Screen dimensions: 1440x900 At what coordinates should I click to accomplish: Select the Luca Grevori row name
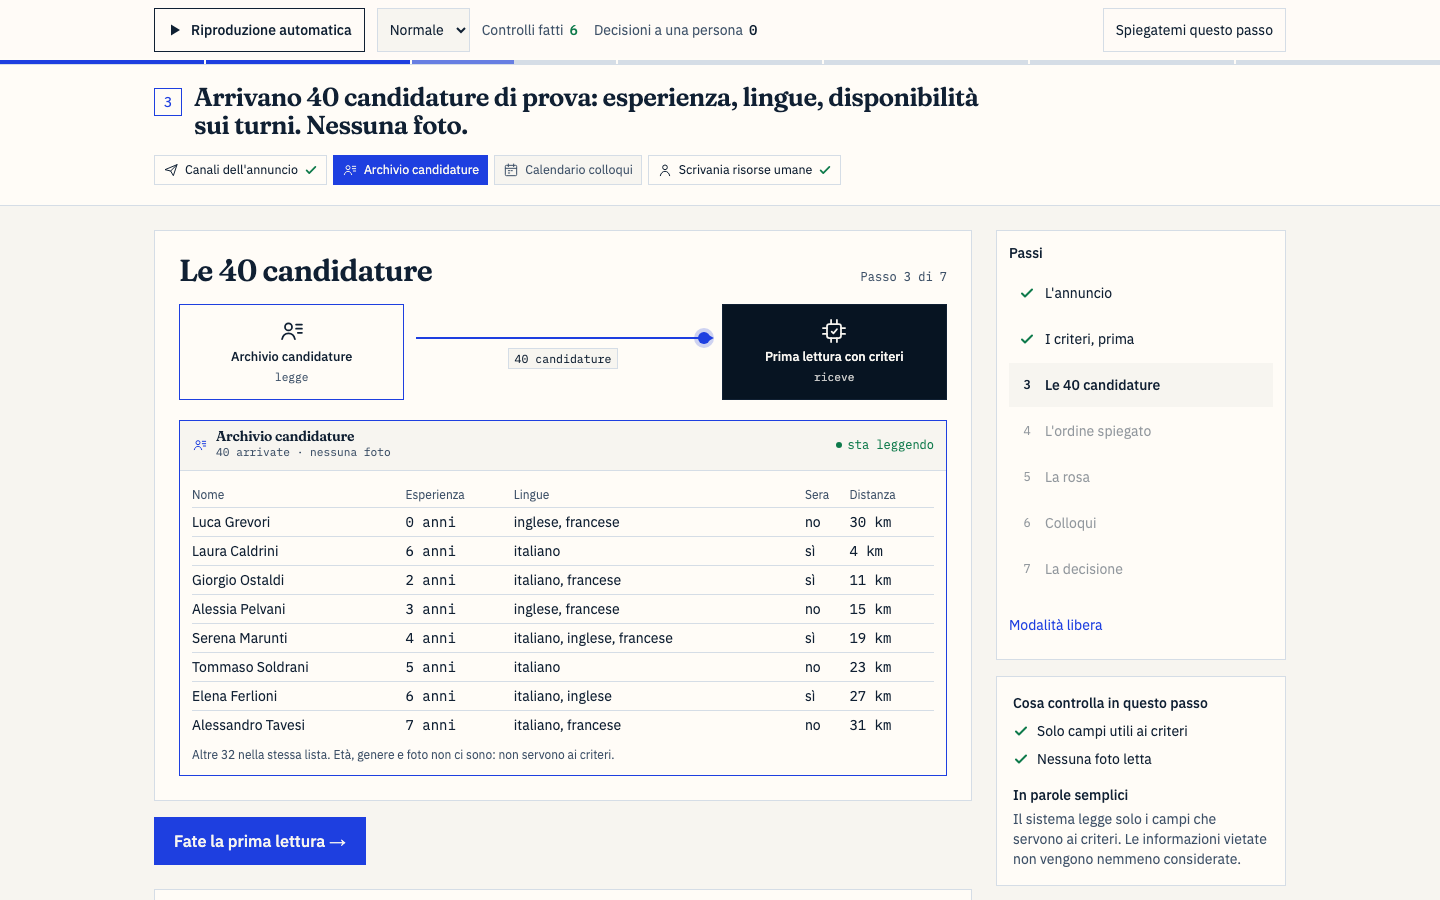pos(231,522)
